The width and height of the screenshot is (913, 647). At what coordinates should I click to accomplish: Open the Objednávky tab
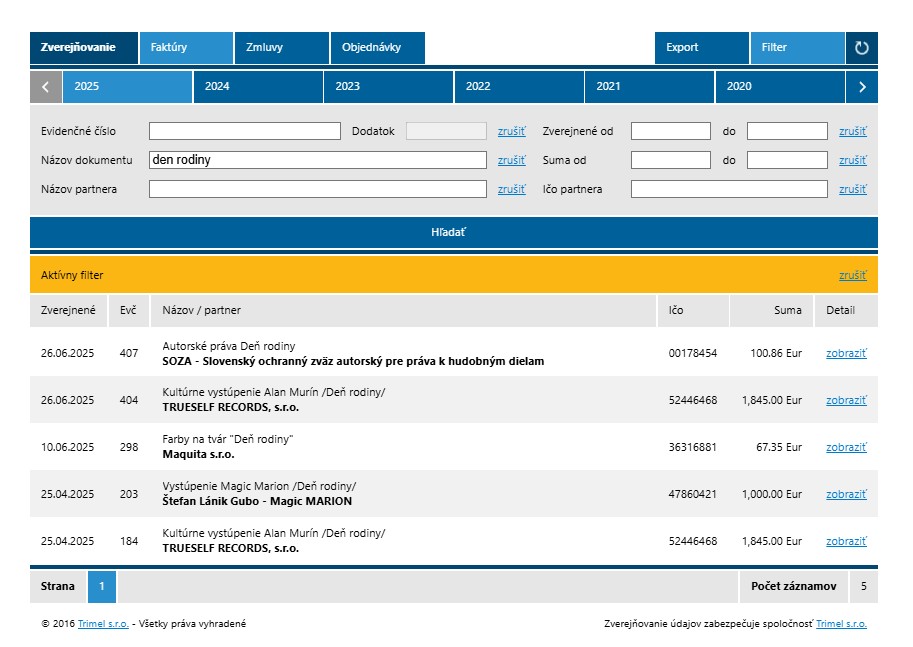377,47
